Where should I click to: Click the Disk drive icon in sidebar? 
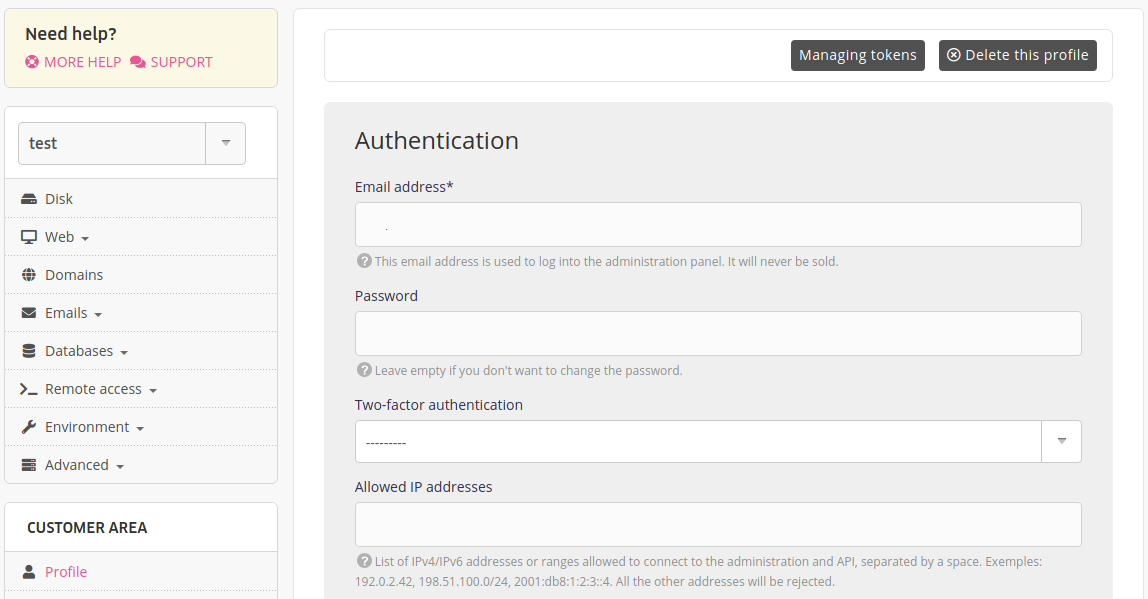coord(28,199)
